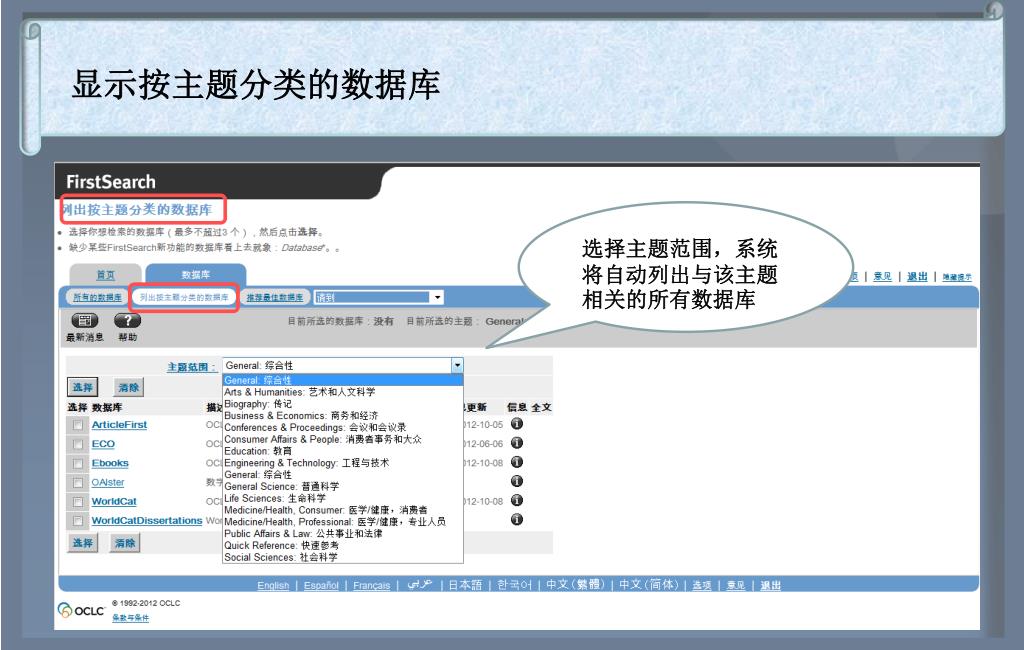Switch to the 数据库 tab

coord(195,274)
